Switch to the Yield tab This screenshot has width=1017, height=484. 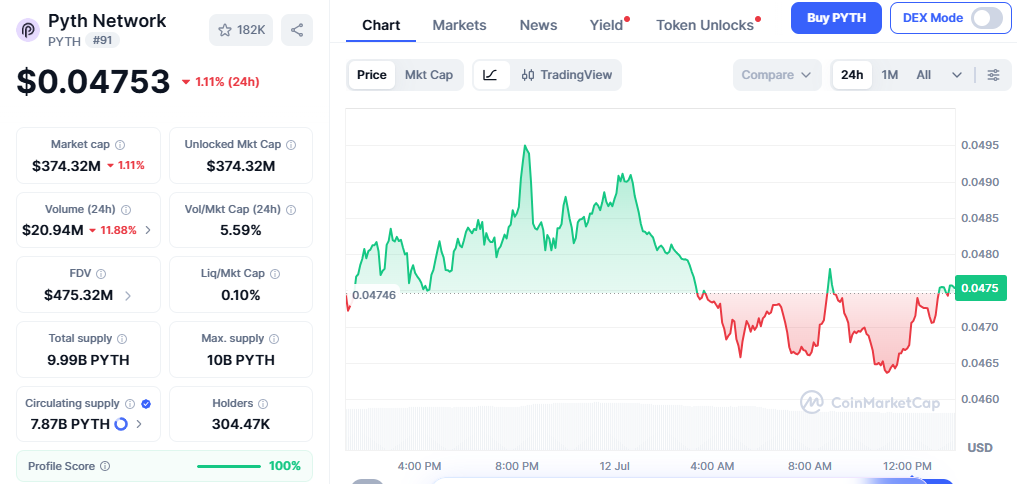[x=606, y=25]
